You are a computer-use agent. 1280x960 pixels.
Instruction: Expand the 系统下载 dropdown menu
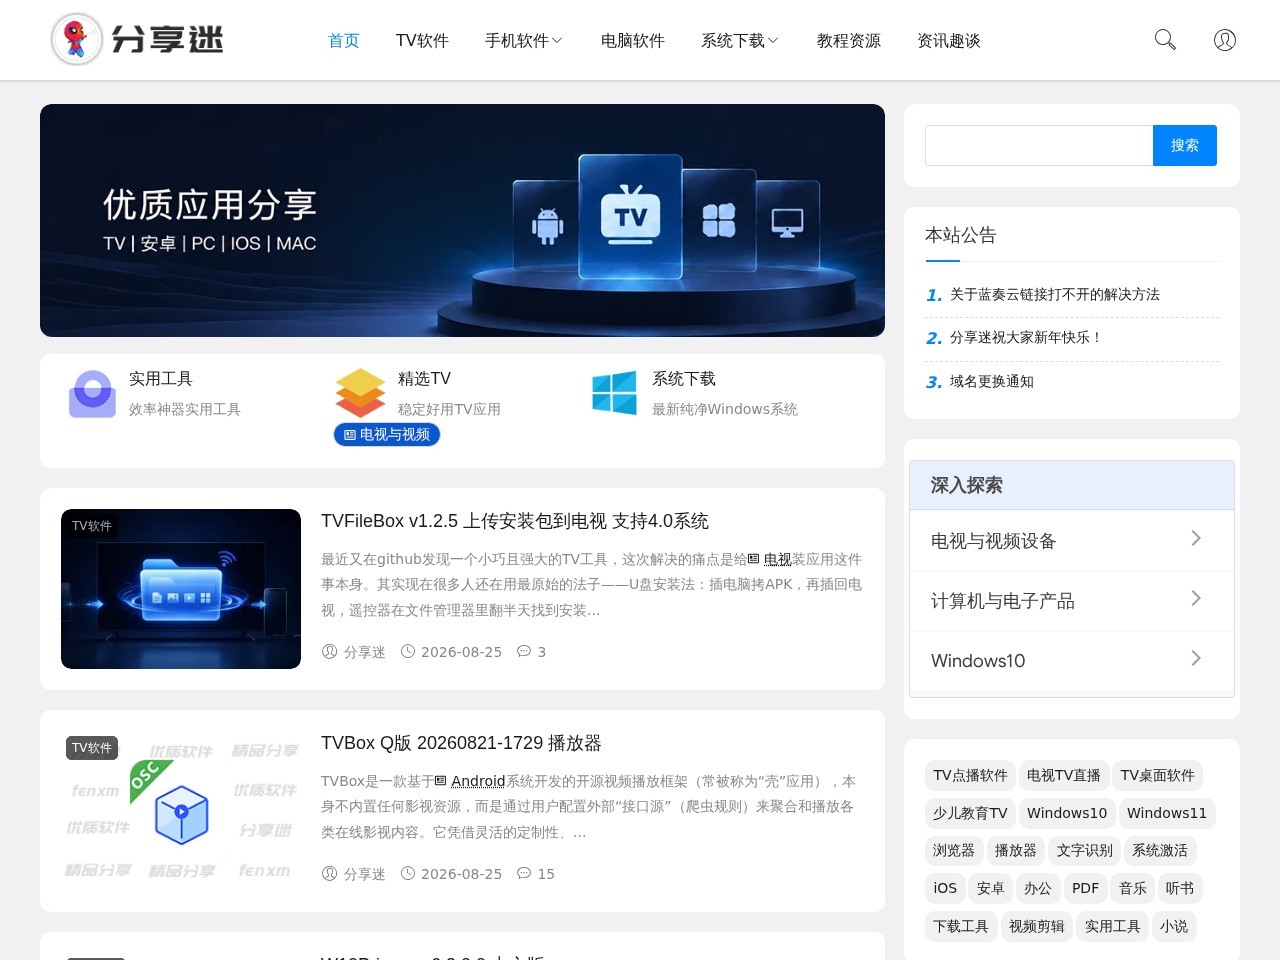[773, 41]
